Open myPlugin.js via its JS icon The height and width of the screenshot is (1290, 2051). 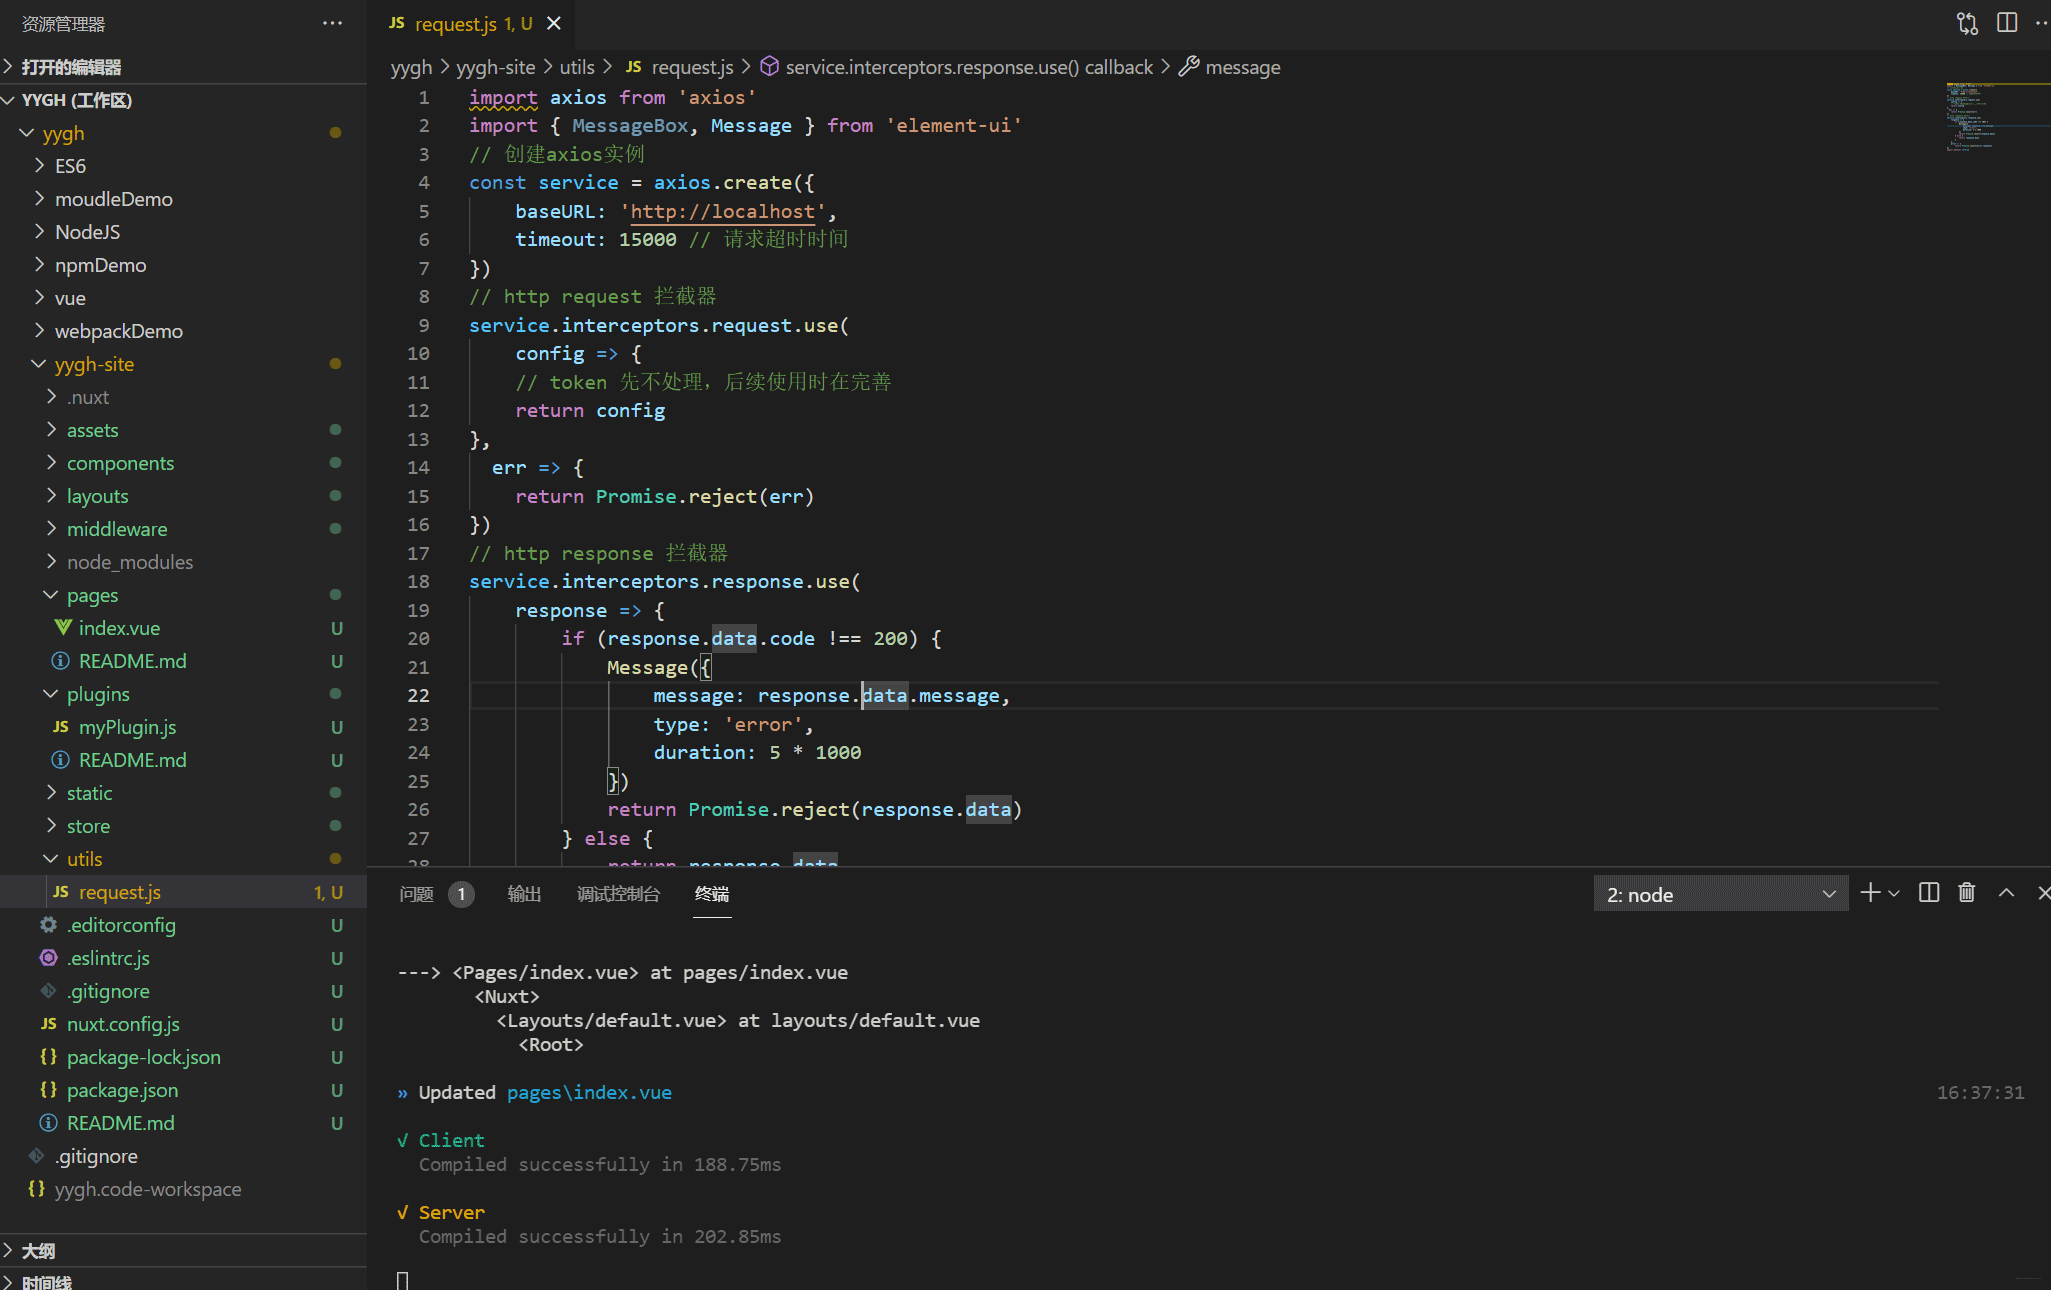click(x=61, y=727)
